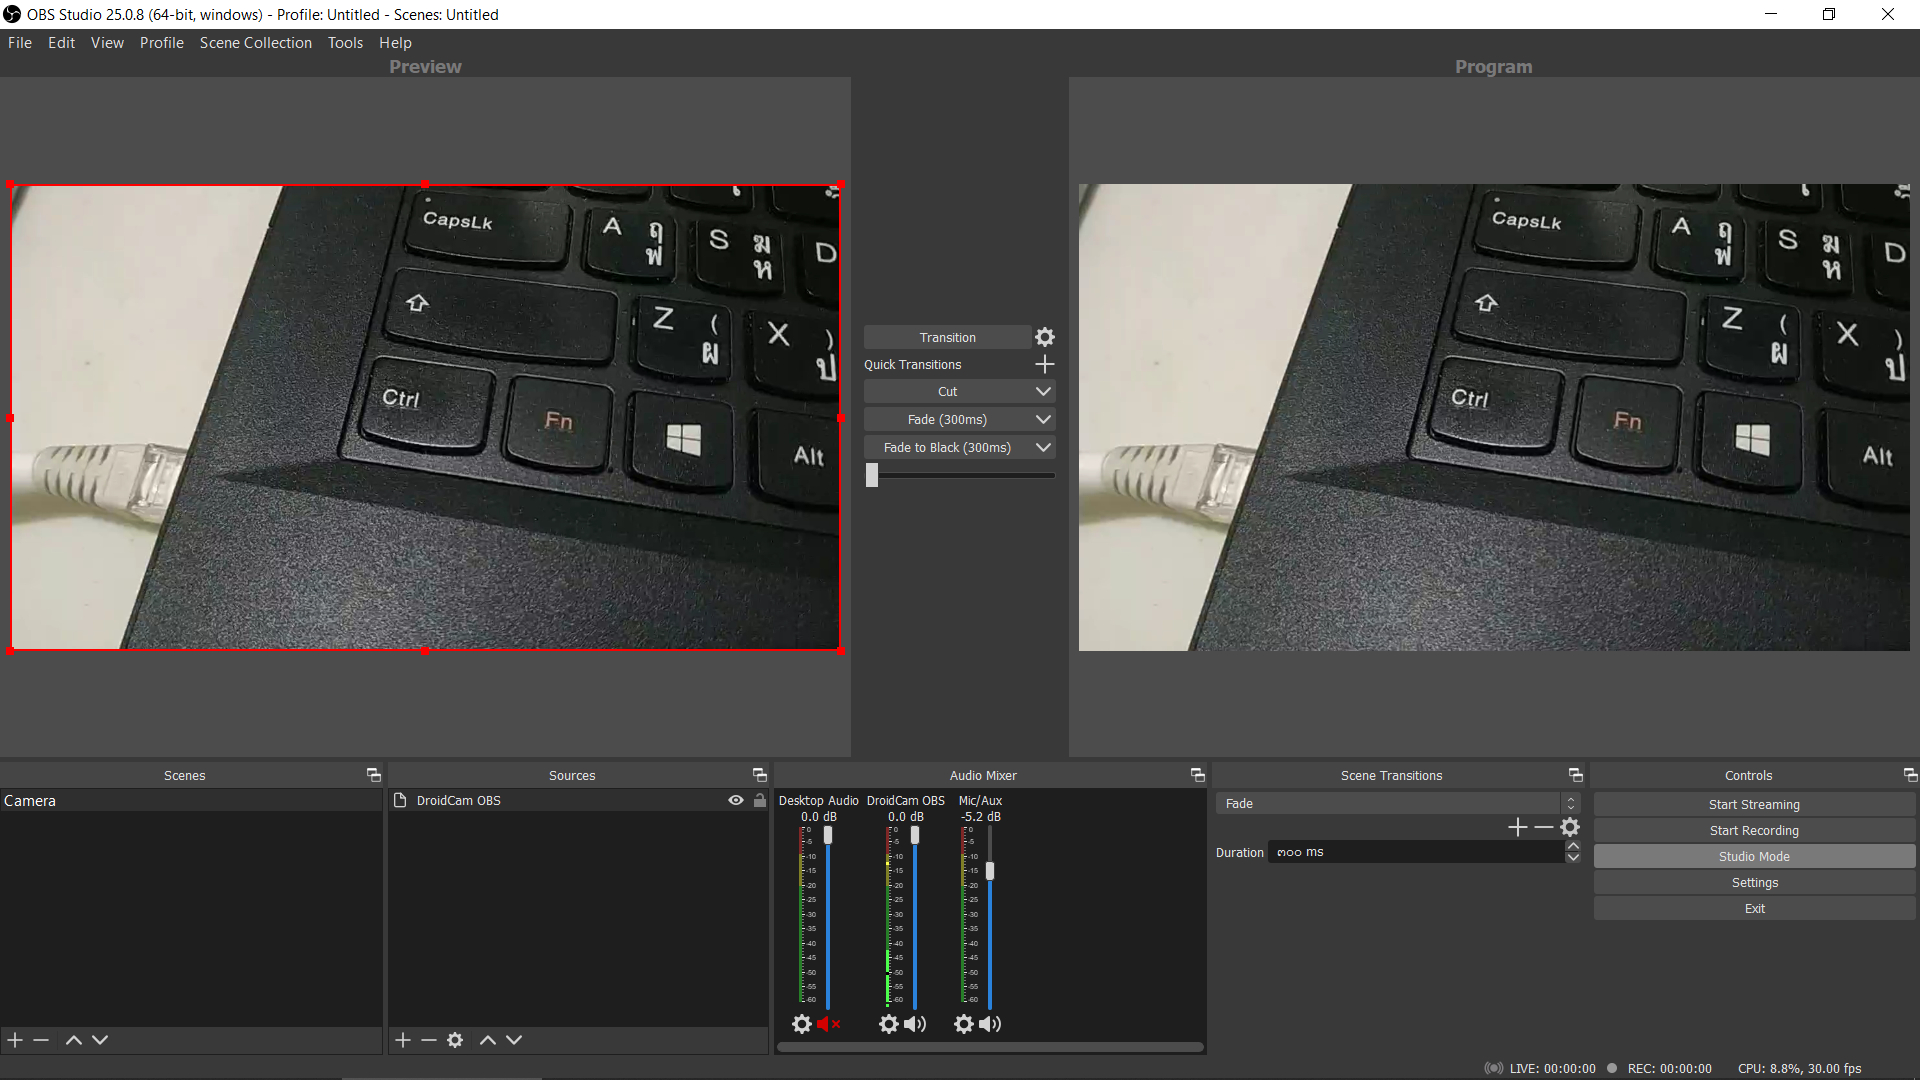Unmute the Desktop Audio channel
The height and width of the screenshot is (1080, 1920).
tap(827, 1023)
